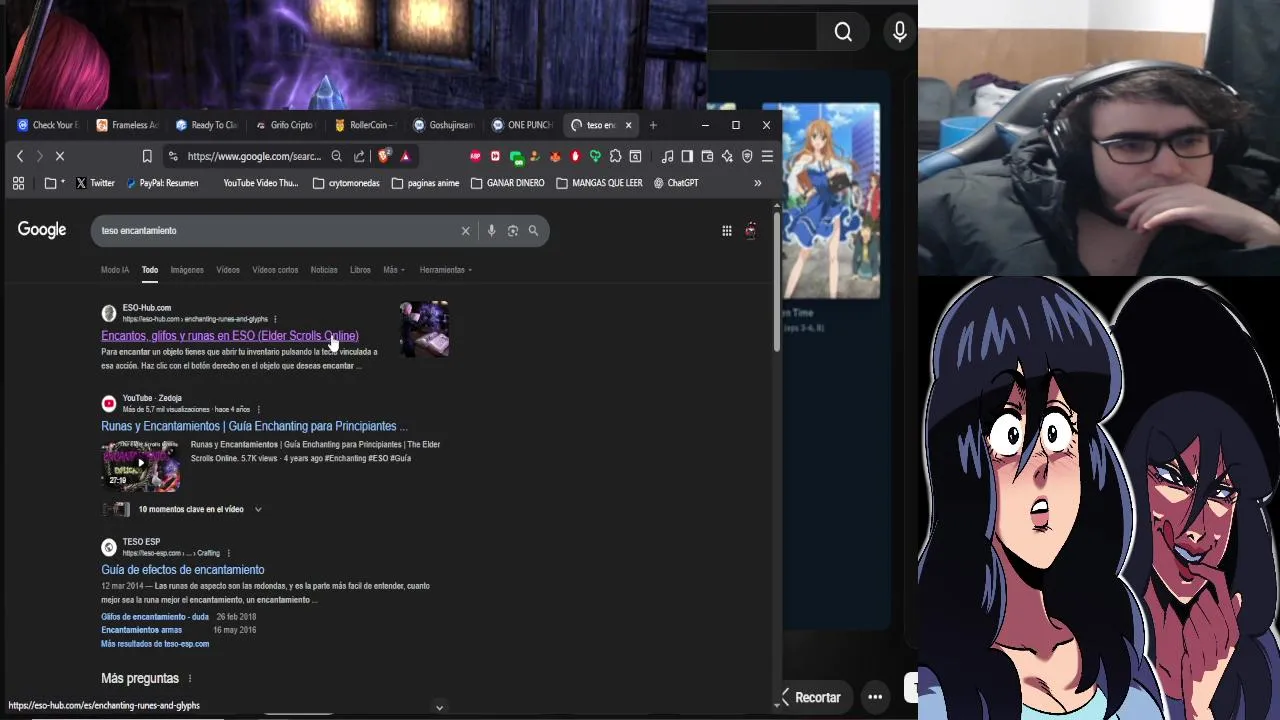This screenshot has height=720, width=1280.
Task: Play the Zedoja video thumbnail
Action: [140, 466]
